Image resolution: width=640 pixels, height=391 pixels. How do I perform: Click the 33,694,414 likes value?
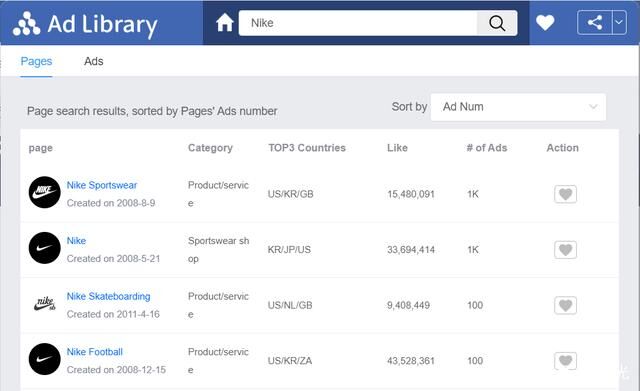411,250
